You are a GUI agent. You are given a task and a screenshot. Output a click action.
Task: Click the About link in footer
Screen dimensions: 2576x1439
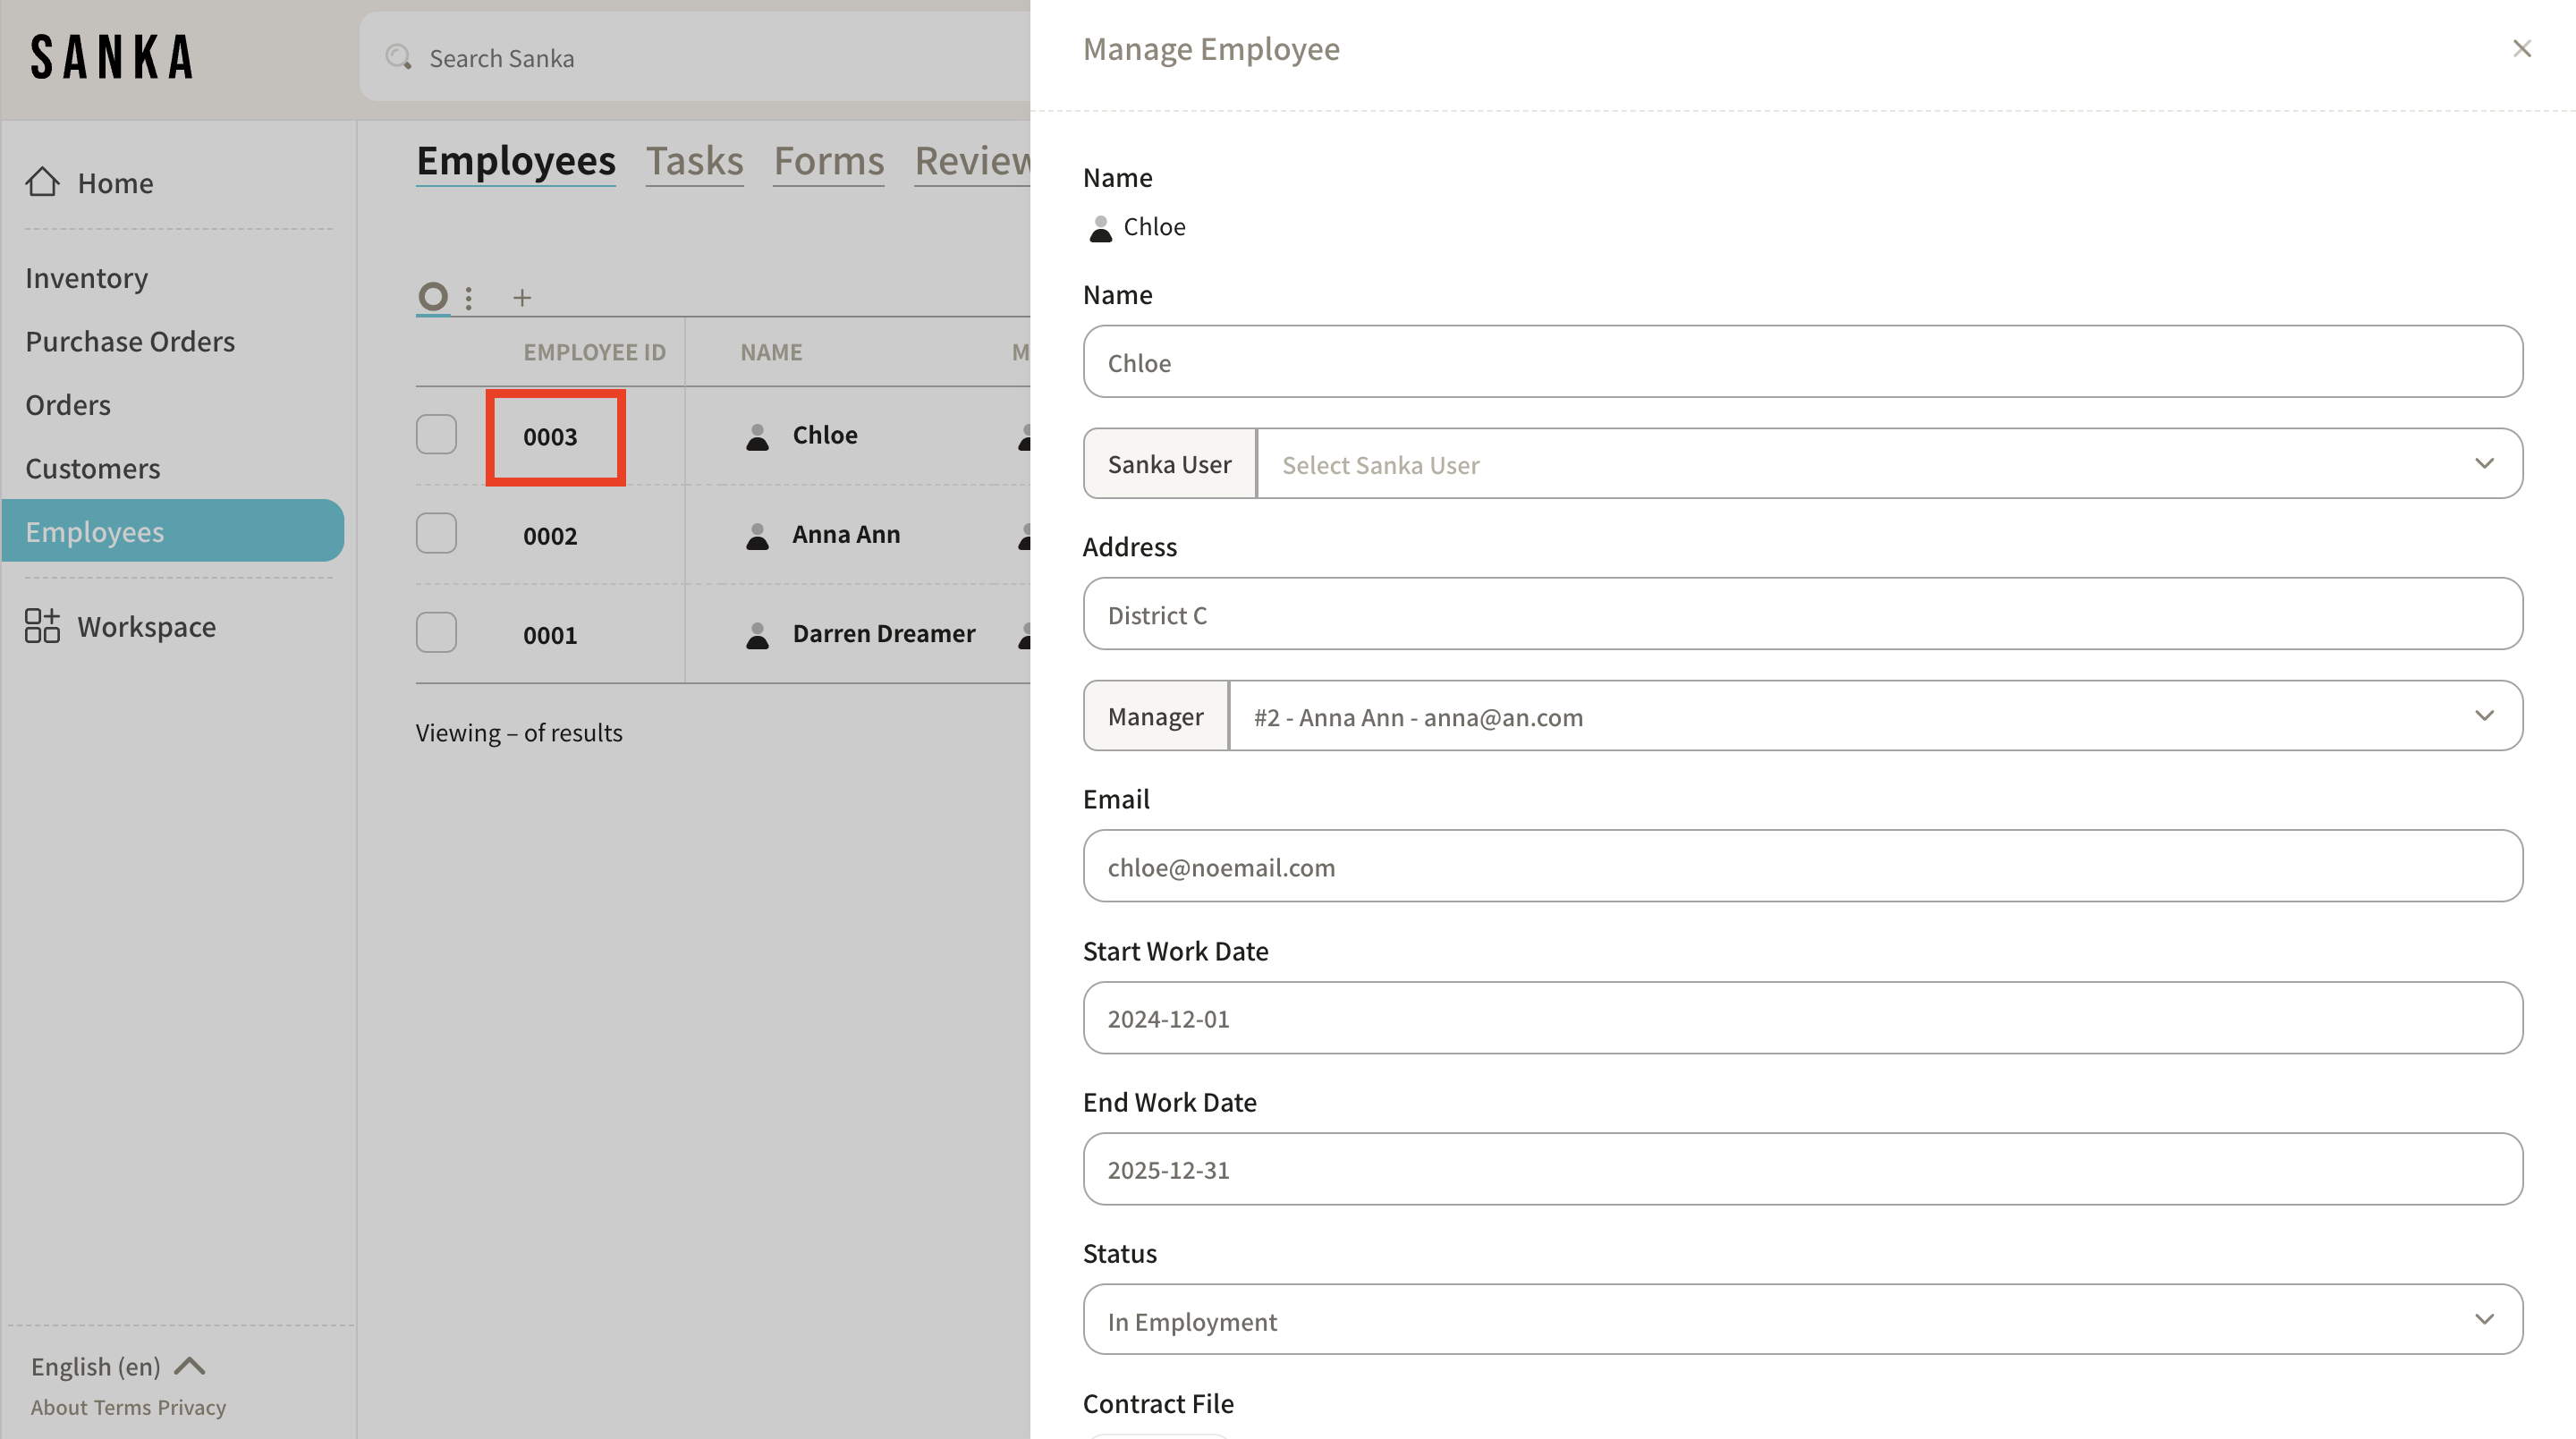pyautogui.click(x=59, y=1407)
